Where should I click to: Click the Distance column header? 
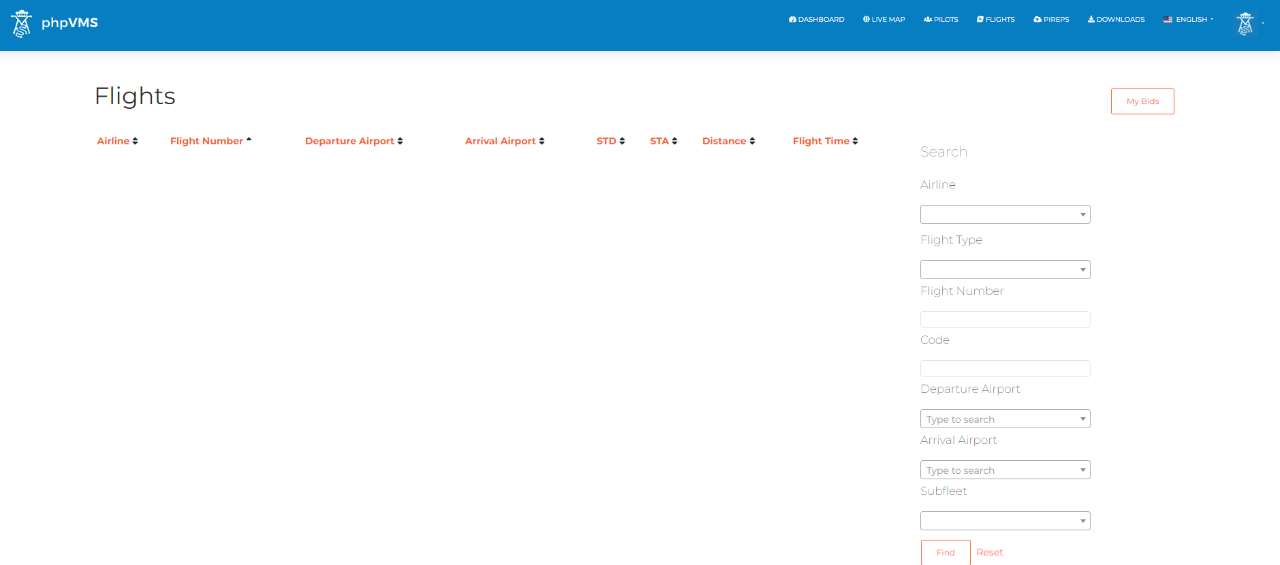tap(724, 141)
